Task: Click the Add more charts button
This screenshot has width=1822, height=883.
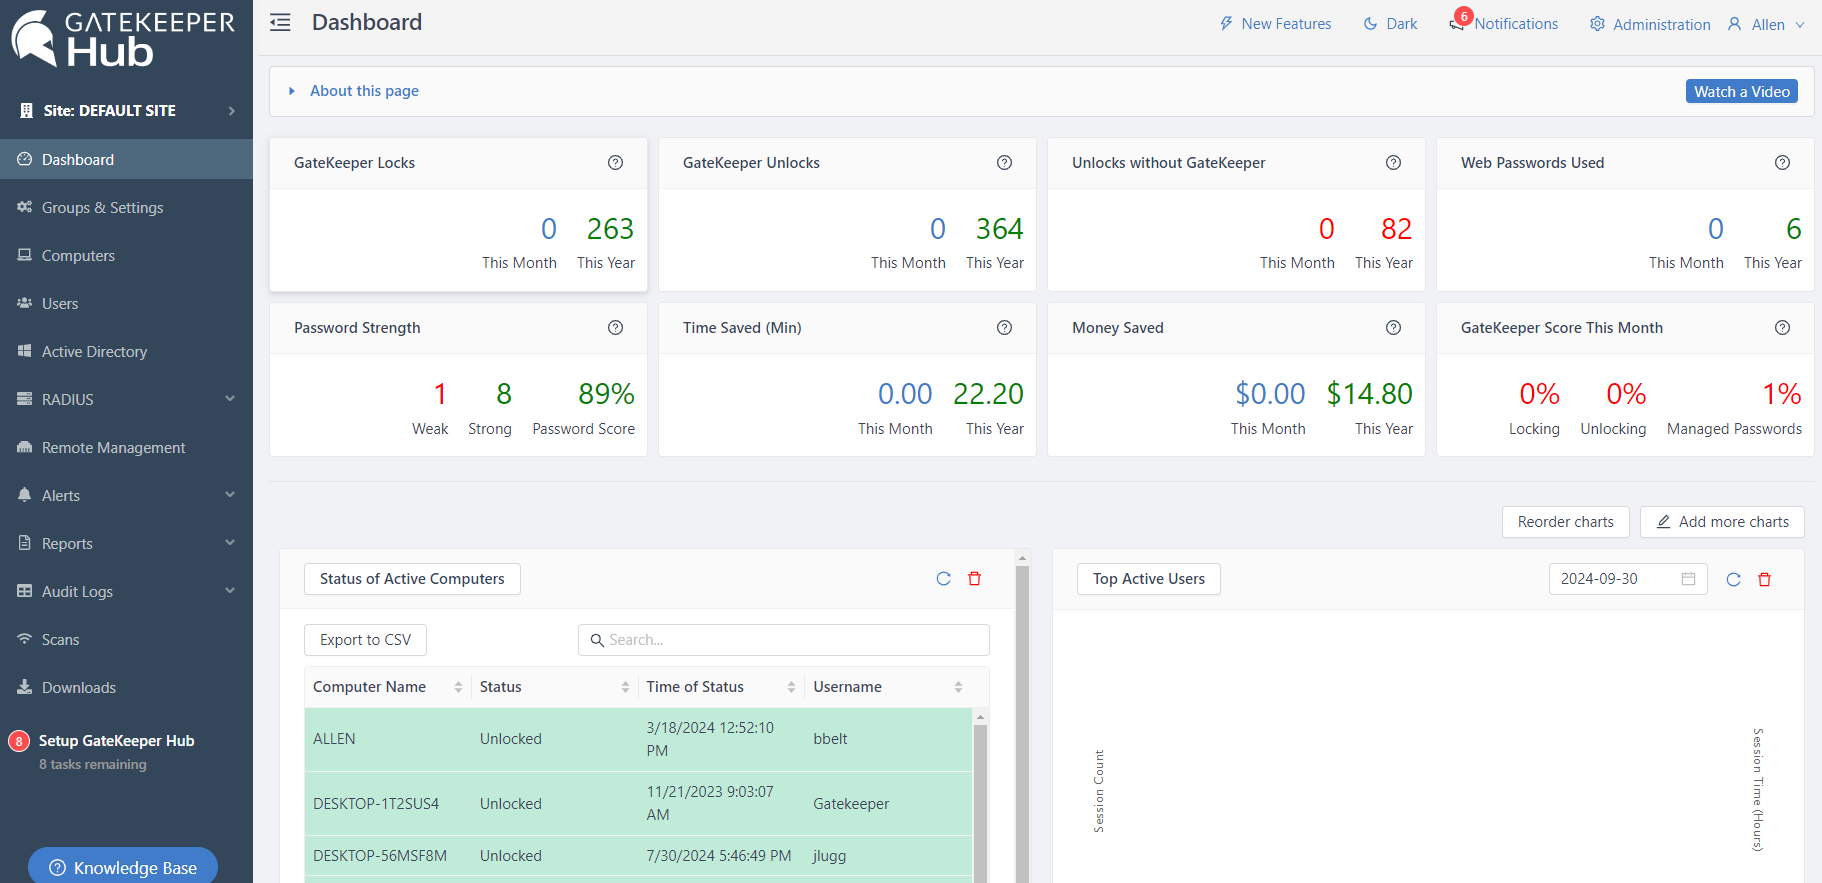Action: [1722, 522]
